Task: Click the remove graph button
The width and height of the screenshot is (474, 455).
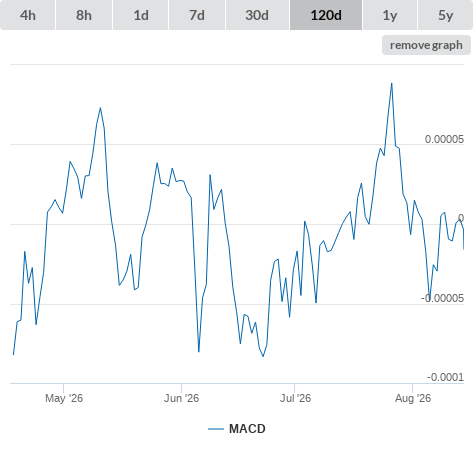Action: (426, 45)
